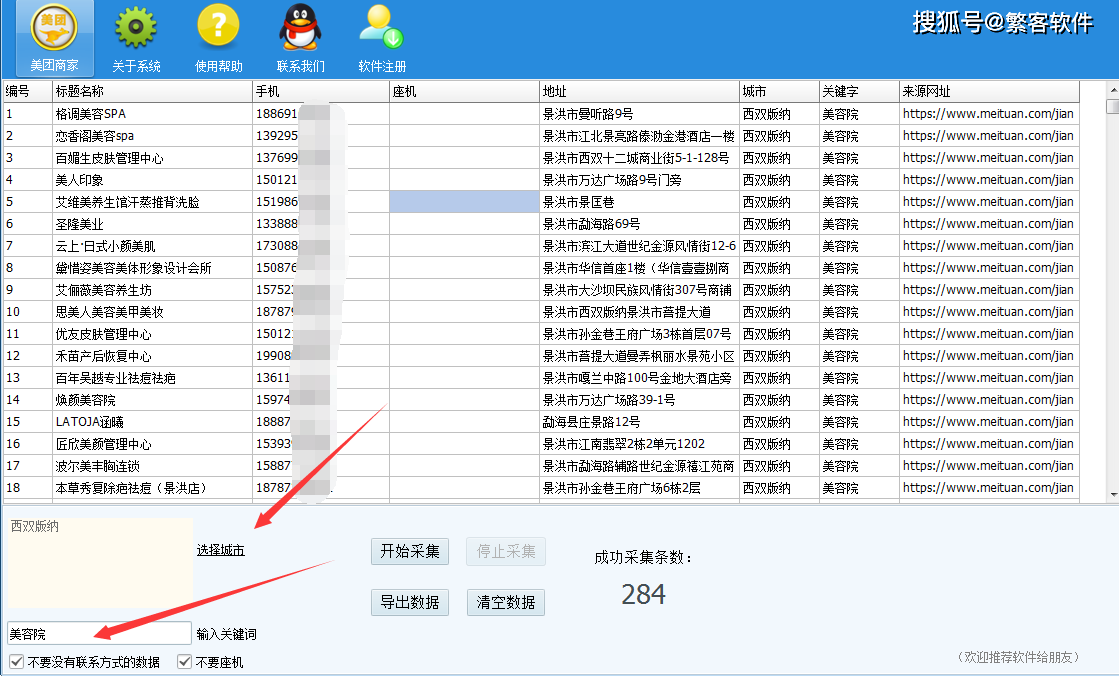Click the 选择城市 link

pyautogui.click(x=221, y=550)
